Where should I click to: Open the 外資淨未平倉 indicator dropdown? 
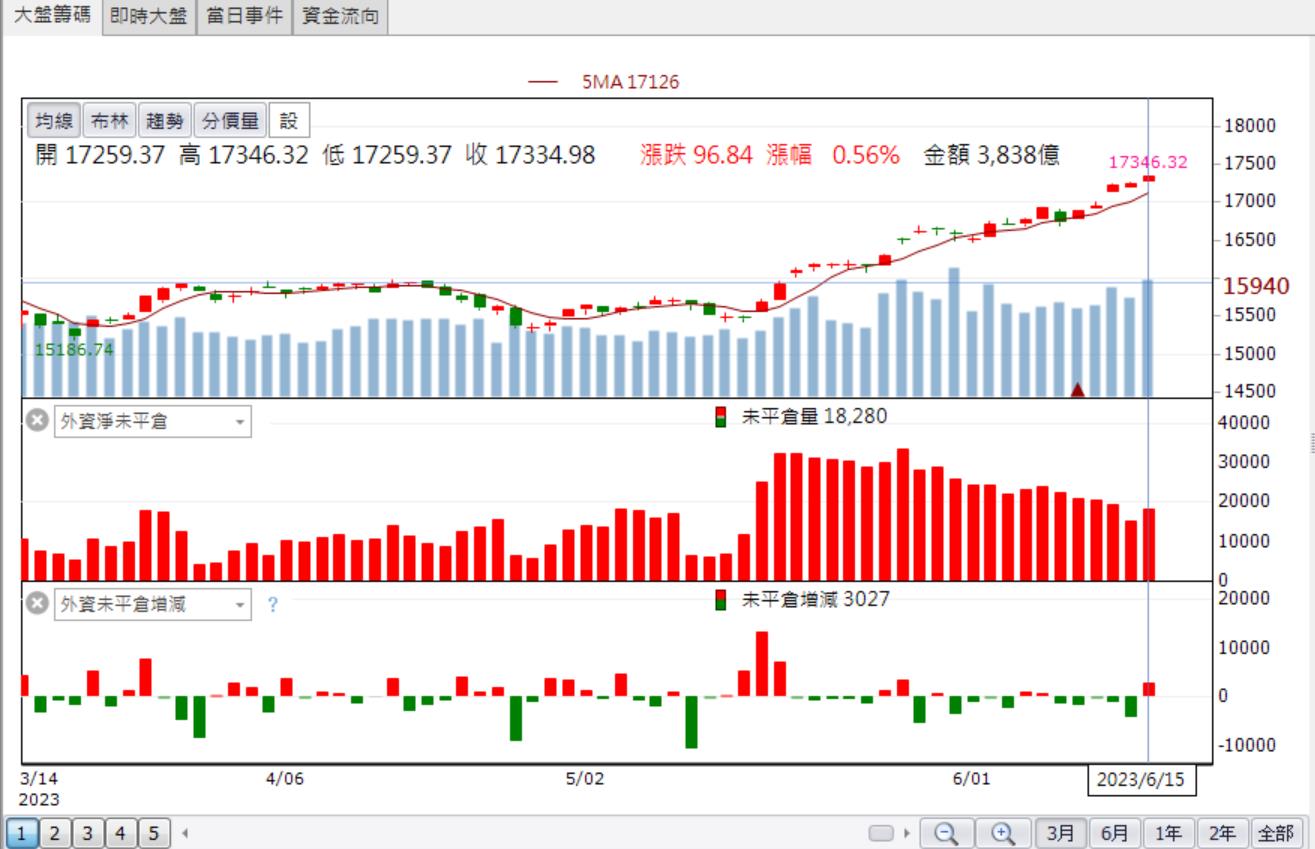point(152,422)
